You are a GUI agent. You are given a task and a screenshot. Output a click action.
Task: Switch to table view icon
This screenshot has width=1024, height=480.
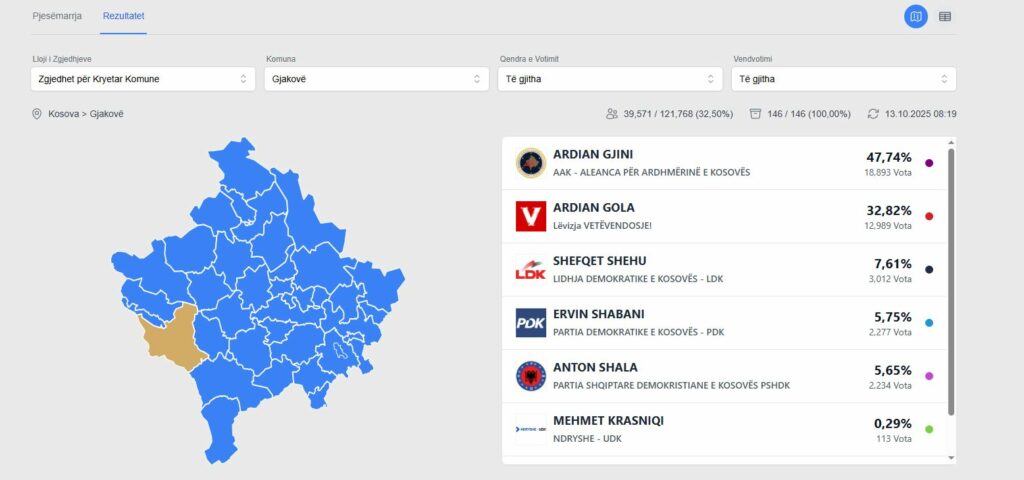pos(945,16)
